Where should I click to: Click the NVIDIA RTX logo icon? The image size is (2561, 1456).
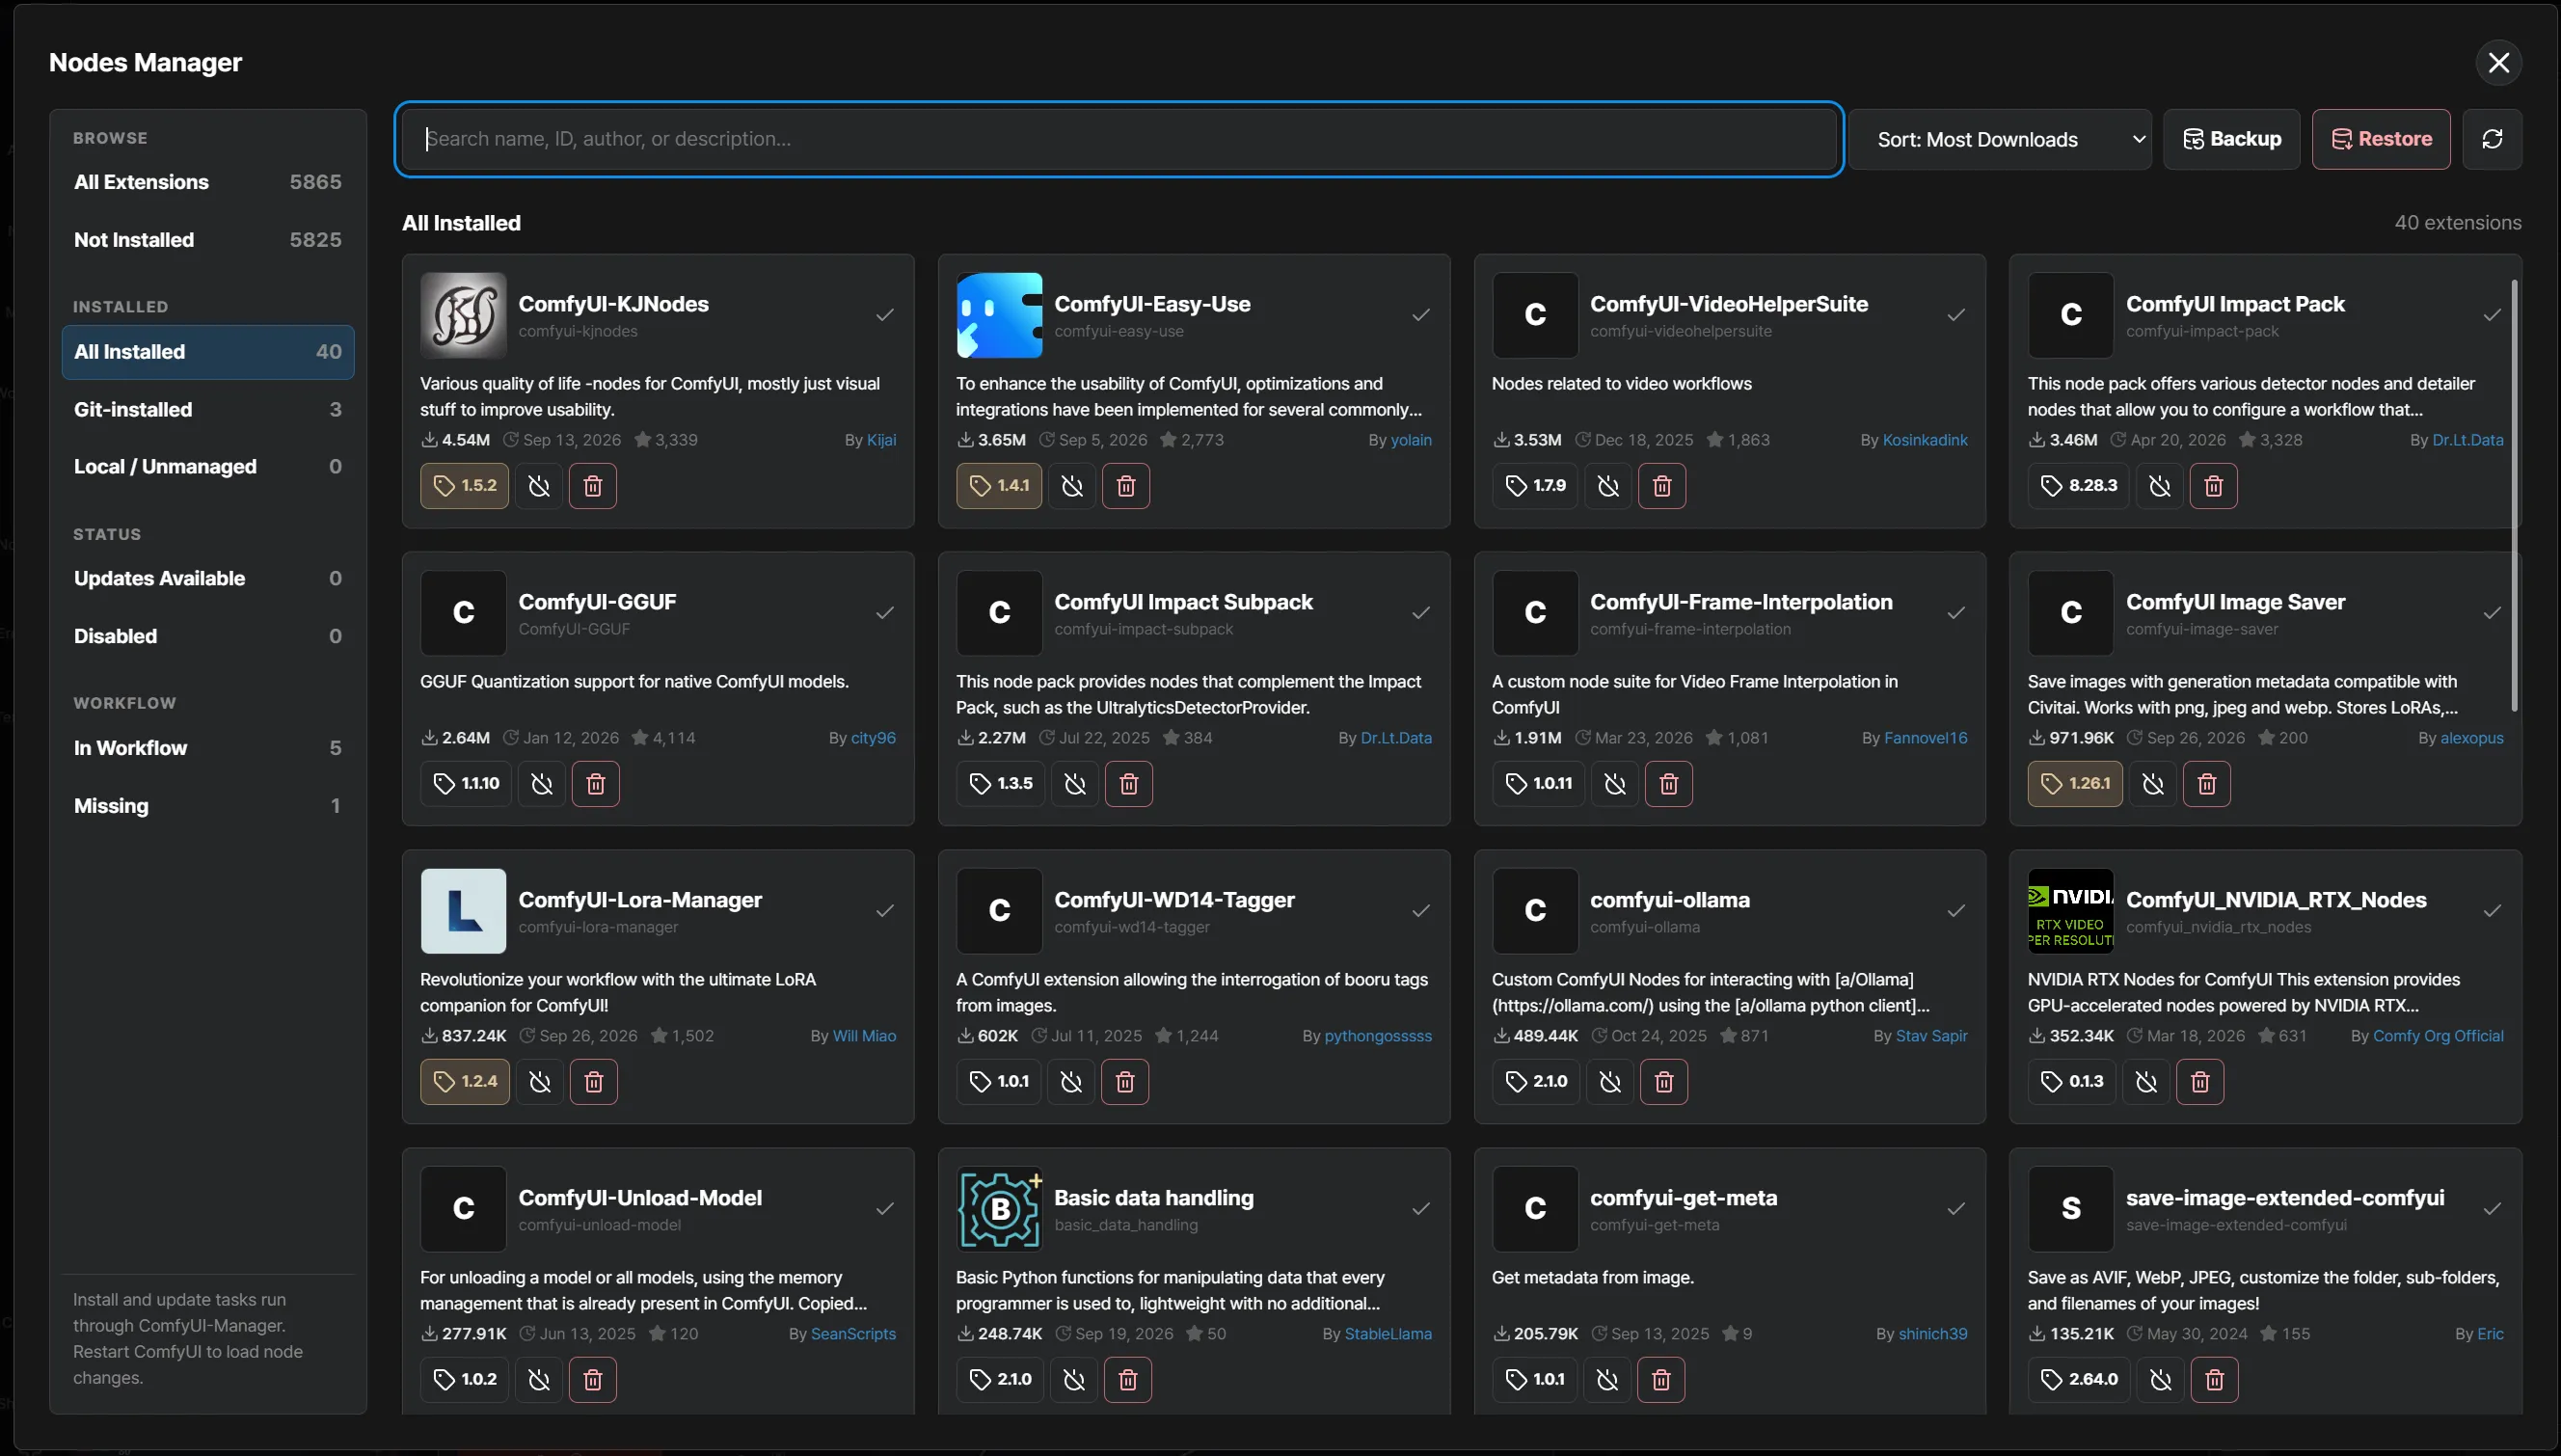click(x=2071, y=911)
